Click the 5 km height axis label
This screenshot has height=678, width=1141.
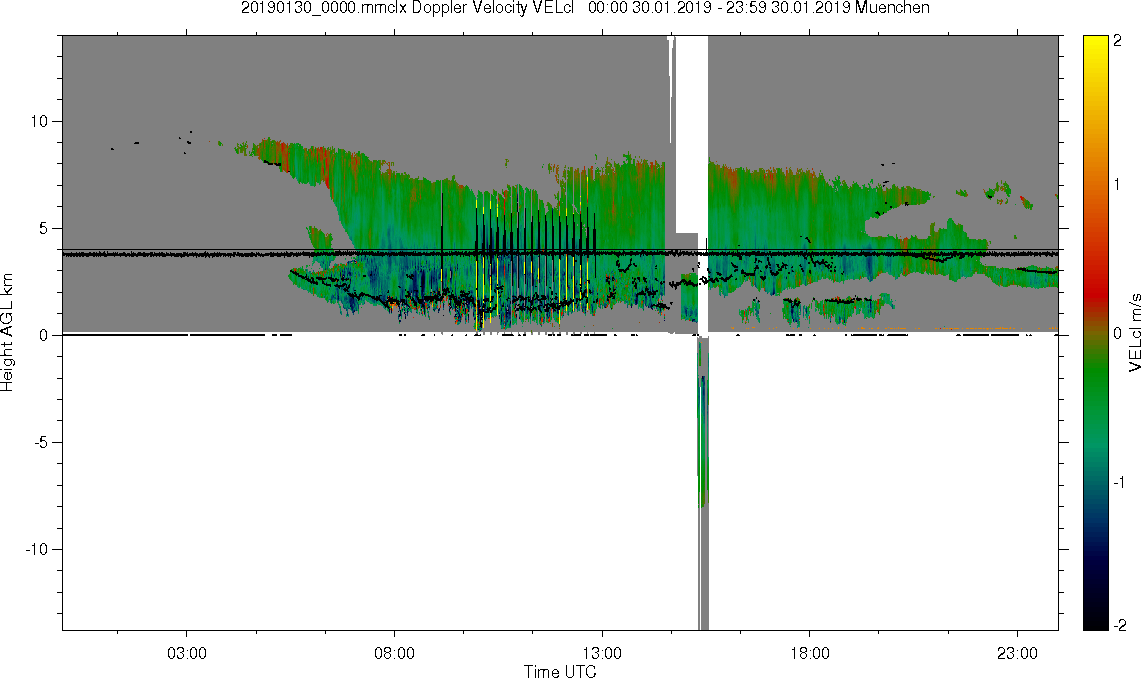pyautogui.click(x=44, y=228)
